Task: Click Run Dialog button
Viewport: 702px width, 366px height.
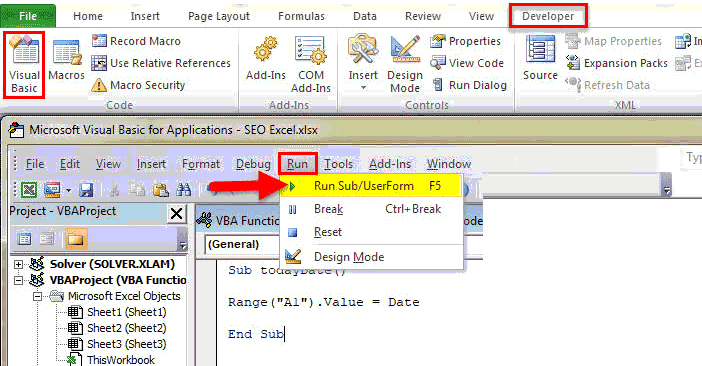Action: pyautogui.click(x=470, y=85)
